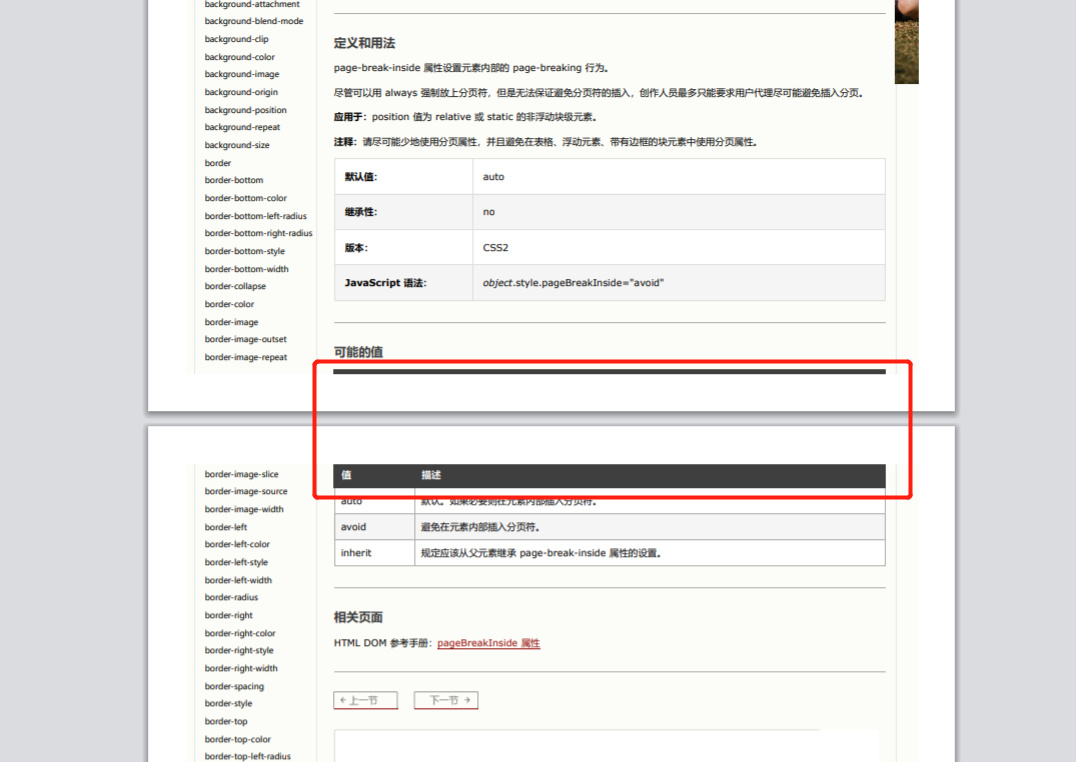Go to background-color in sidebar

pyautogui.click(x=239, y=57)
